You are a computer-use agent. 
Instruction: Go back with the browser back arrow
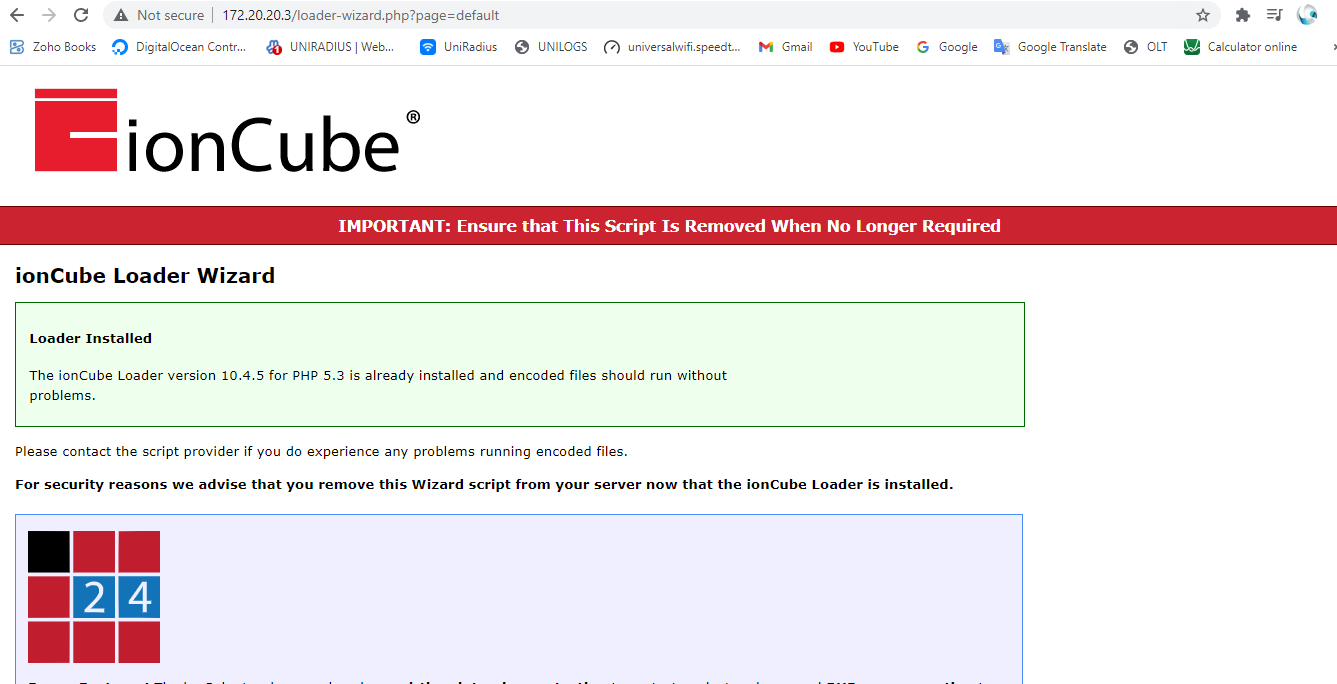click(17, 15)
